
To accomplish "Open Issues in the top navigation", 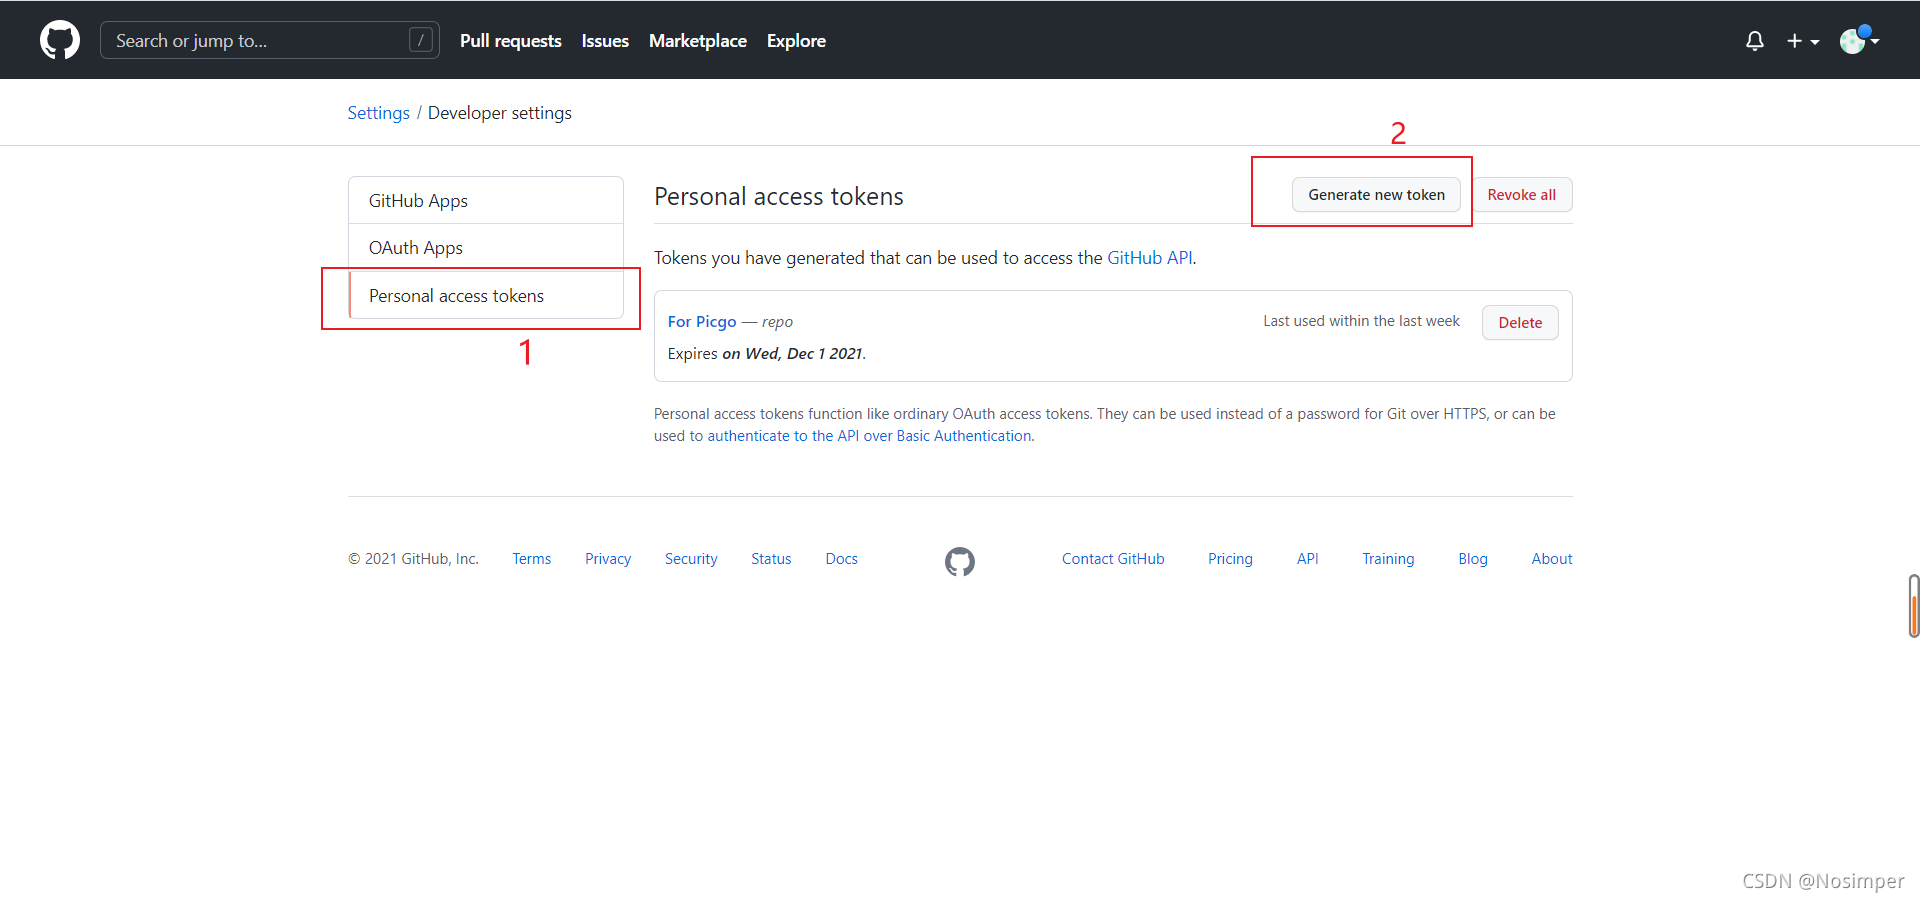I will (x=605, y=41).
